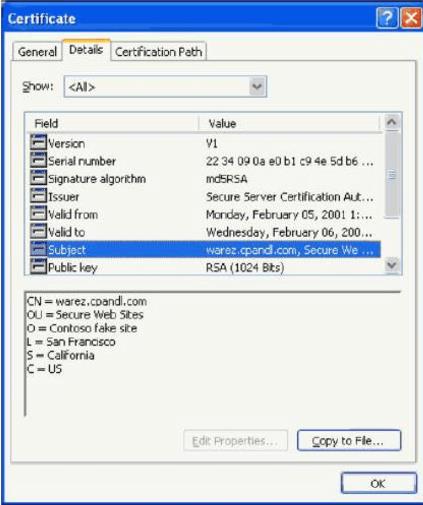
Task: Switch to the General tab
Action: 37,52
